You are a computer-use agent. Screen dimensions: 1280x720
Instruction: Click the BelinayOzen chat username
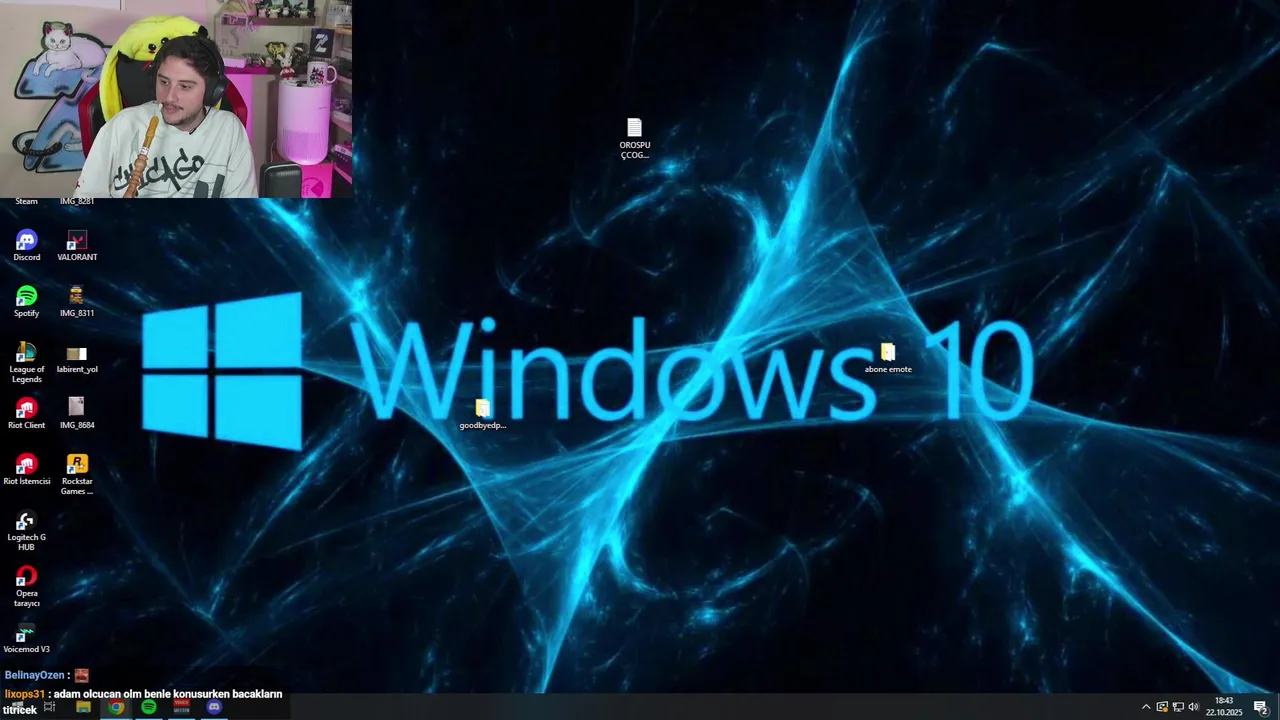click(x=35, y=676)
